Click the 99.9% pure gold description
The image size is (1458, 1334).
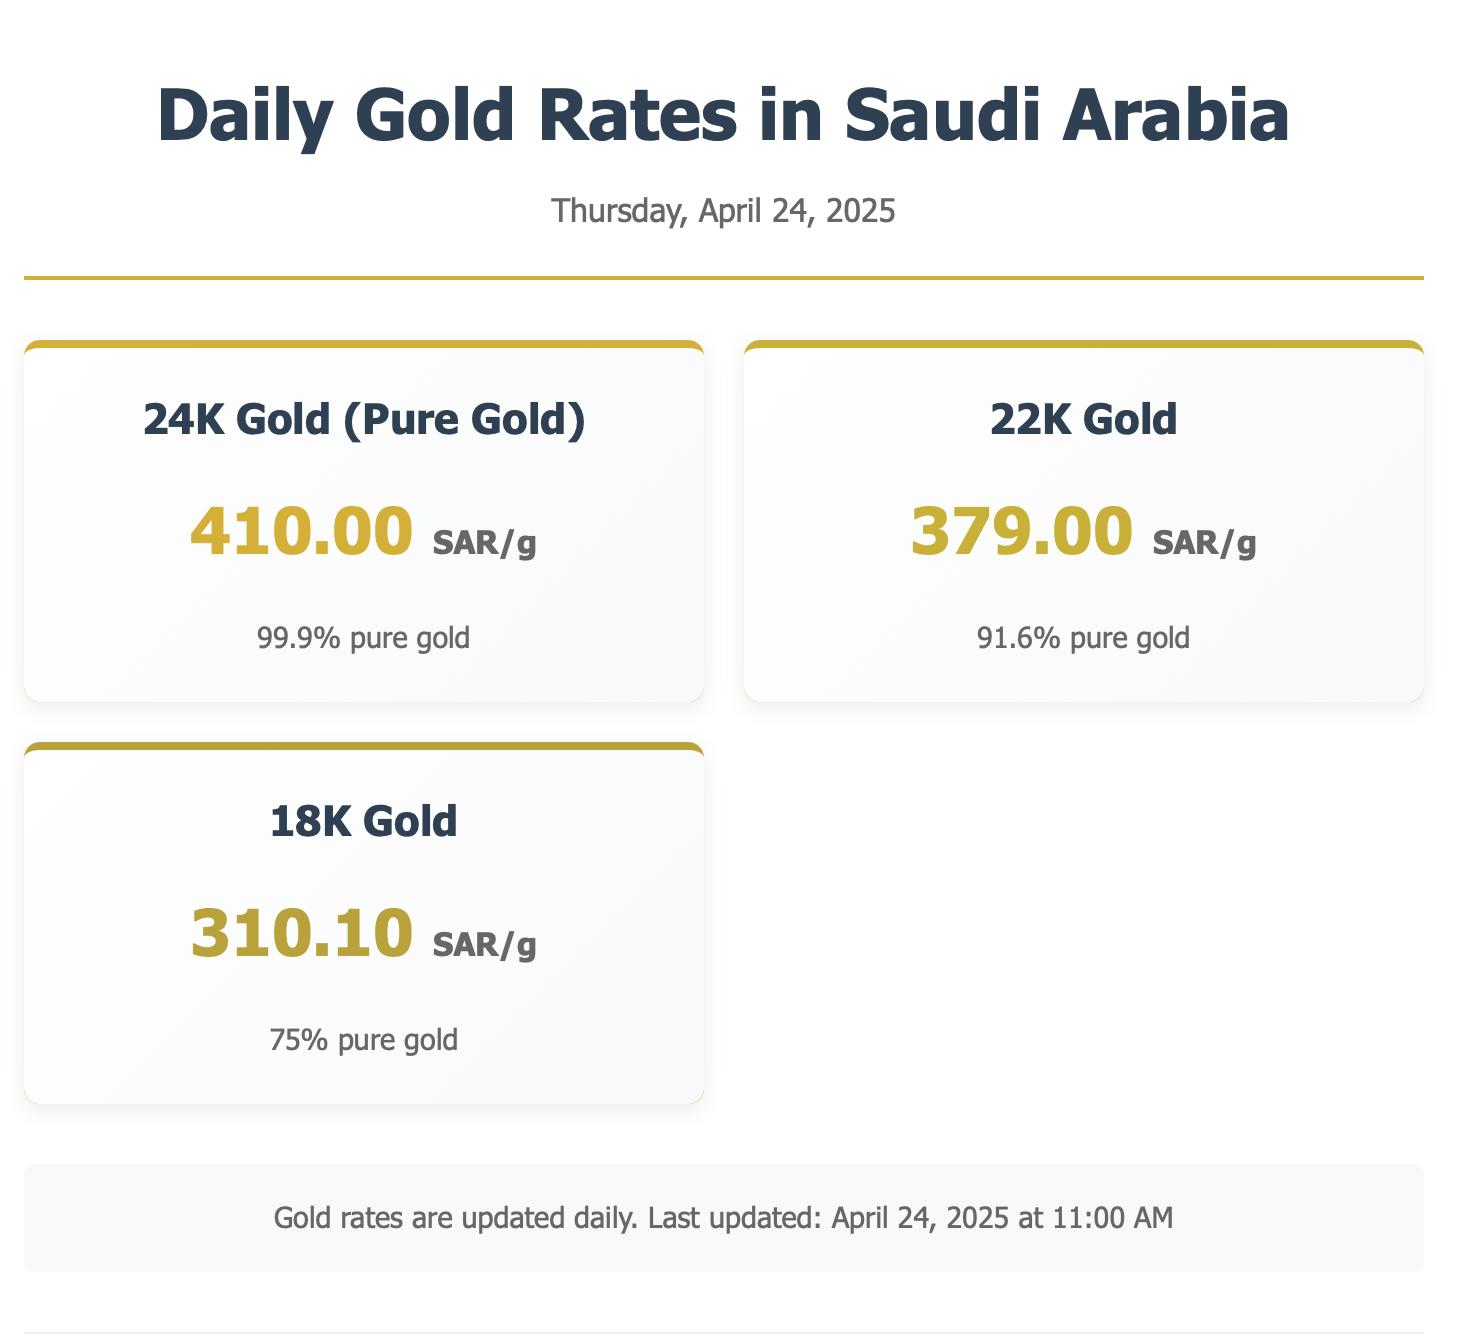364,638
